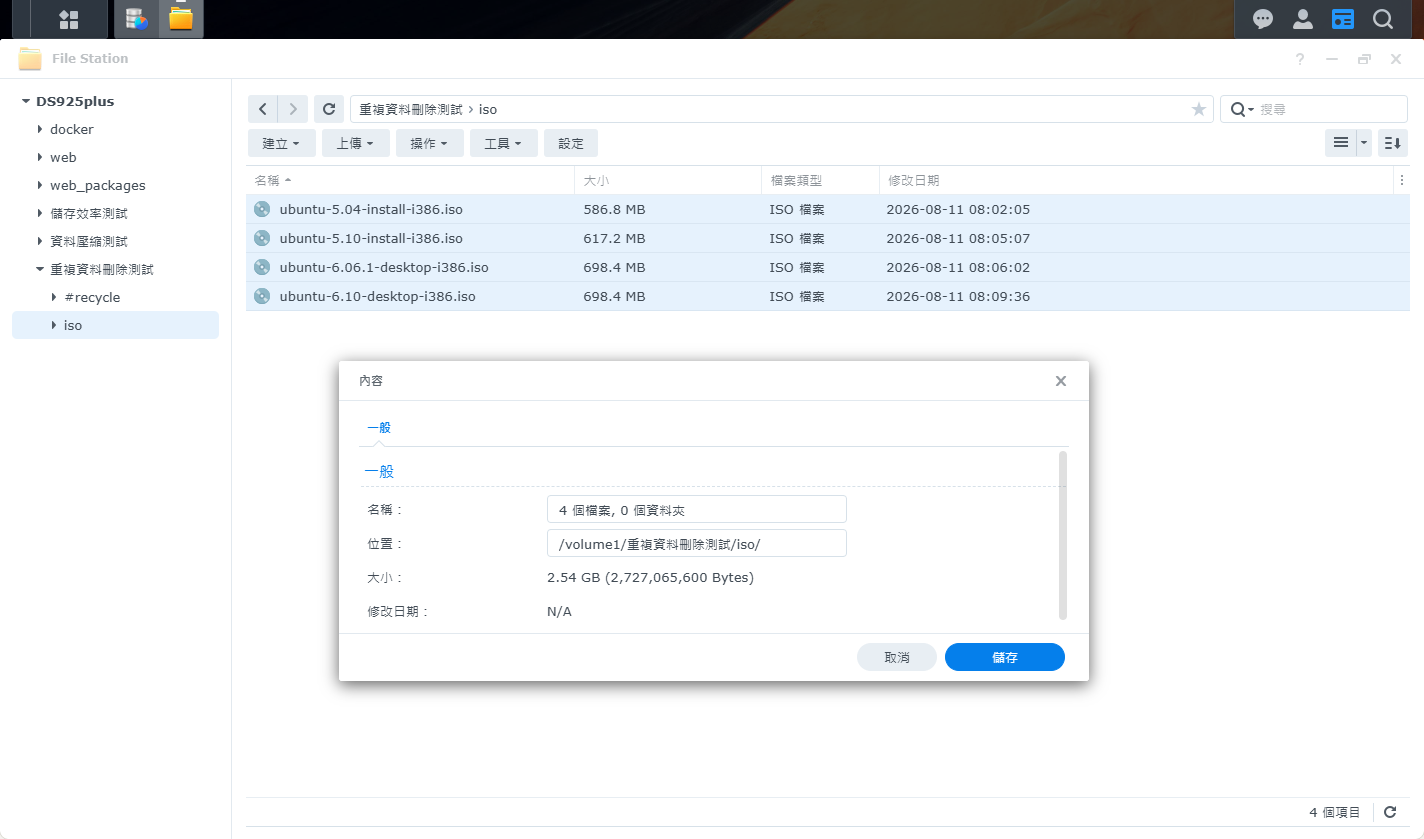Select the file name ubuntu-6.06.1-desktop-i386.iso
1424x839 pixels.
384,267
